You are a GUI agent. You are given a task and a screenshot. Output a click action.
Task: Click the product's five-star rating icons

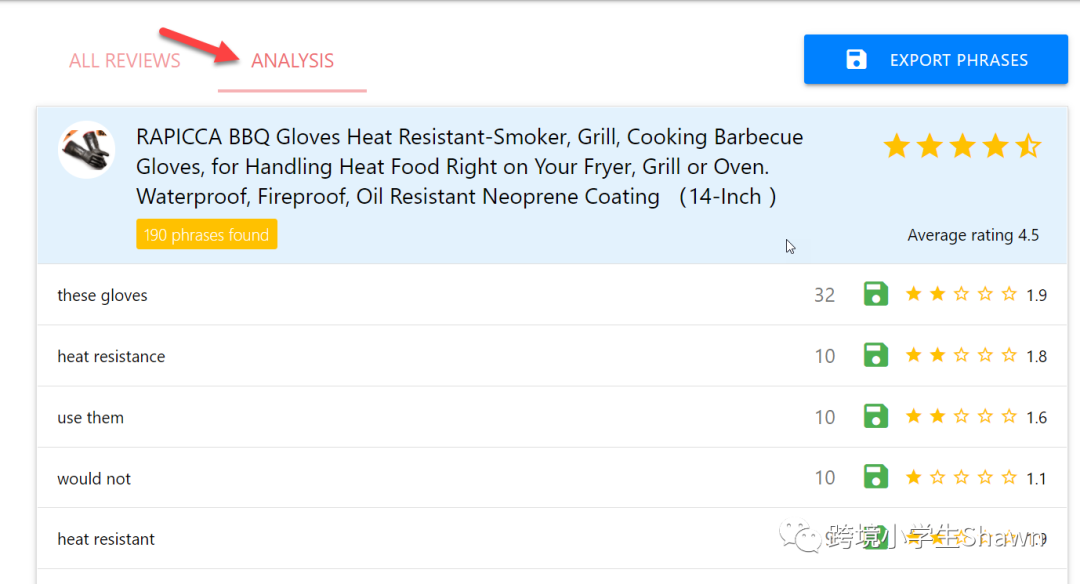point(962,147)
